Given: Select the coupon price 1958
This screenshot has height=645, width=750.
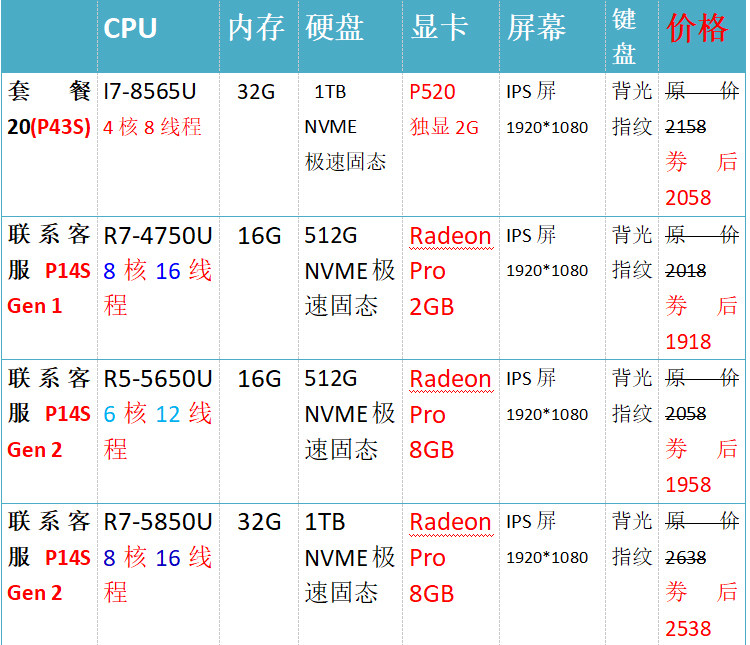Looking at the screenshot, I should 688,485.
